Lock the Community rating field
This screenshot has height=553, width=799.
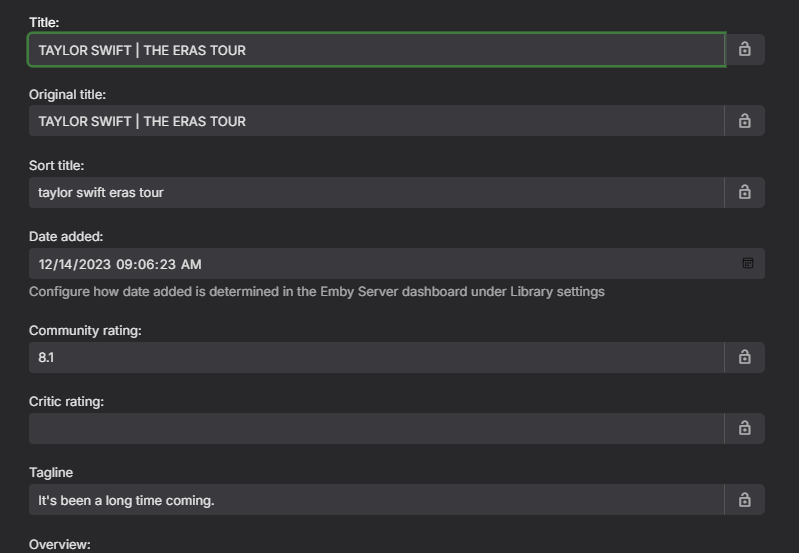tap(745, 357)
